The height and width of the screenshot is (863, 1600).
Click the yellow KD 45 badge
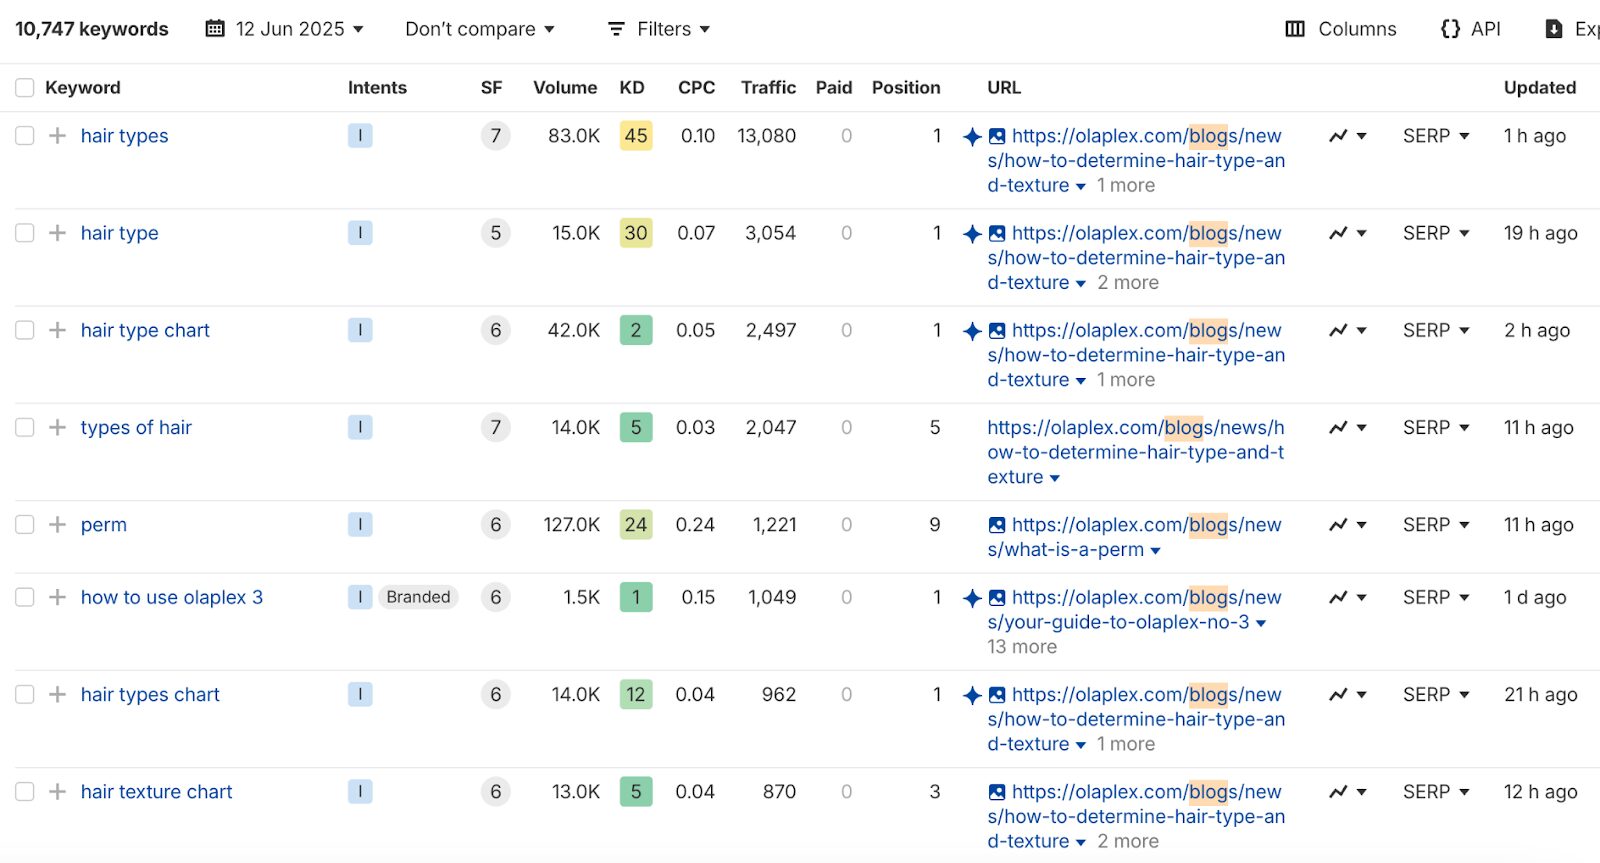tap(636, 136)
